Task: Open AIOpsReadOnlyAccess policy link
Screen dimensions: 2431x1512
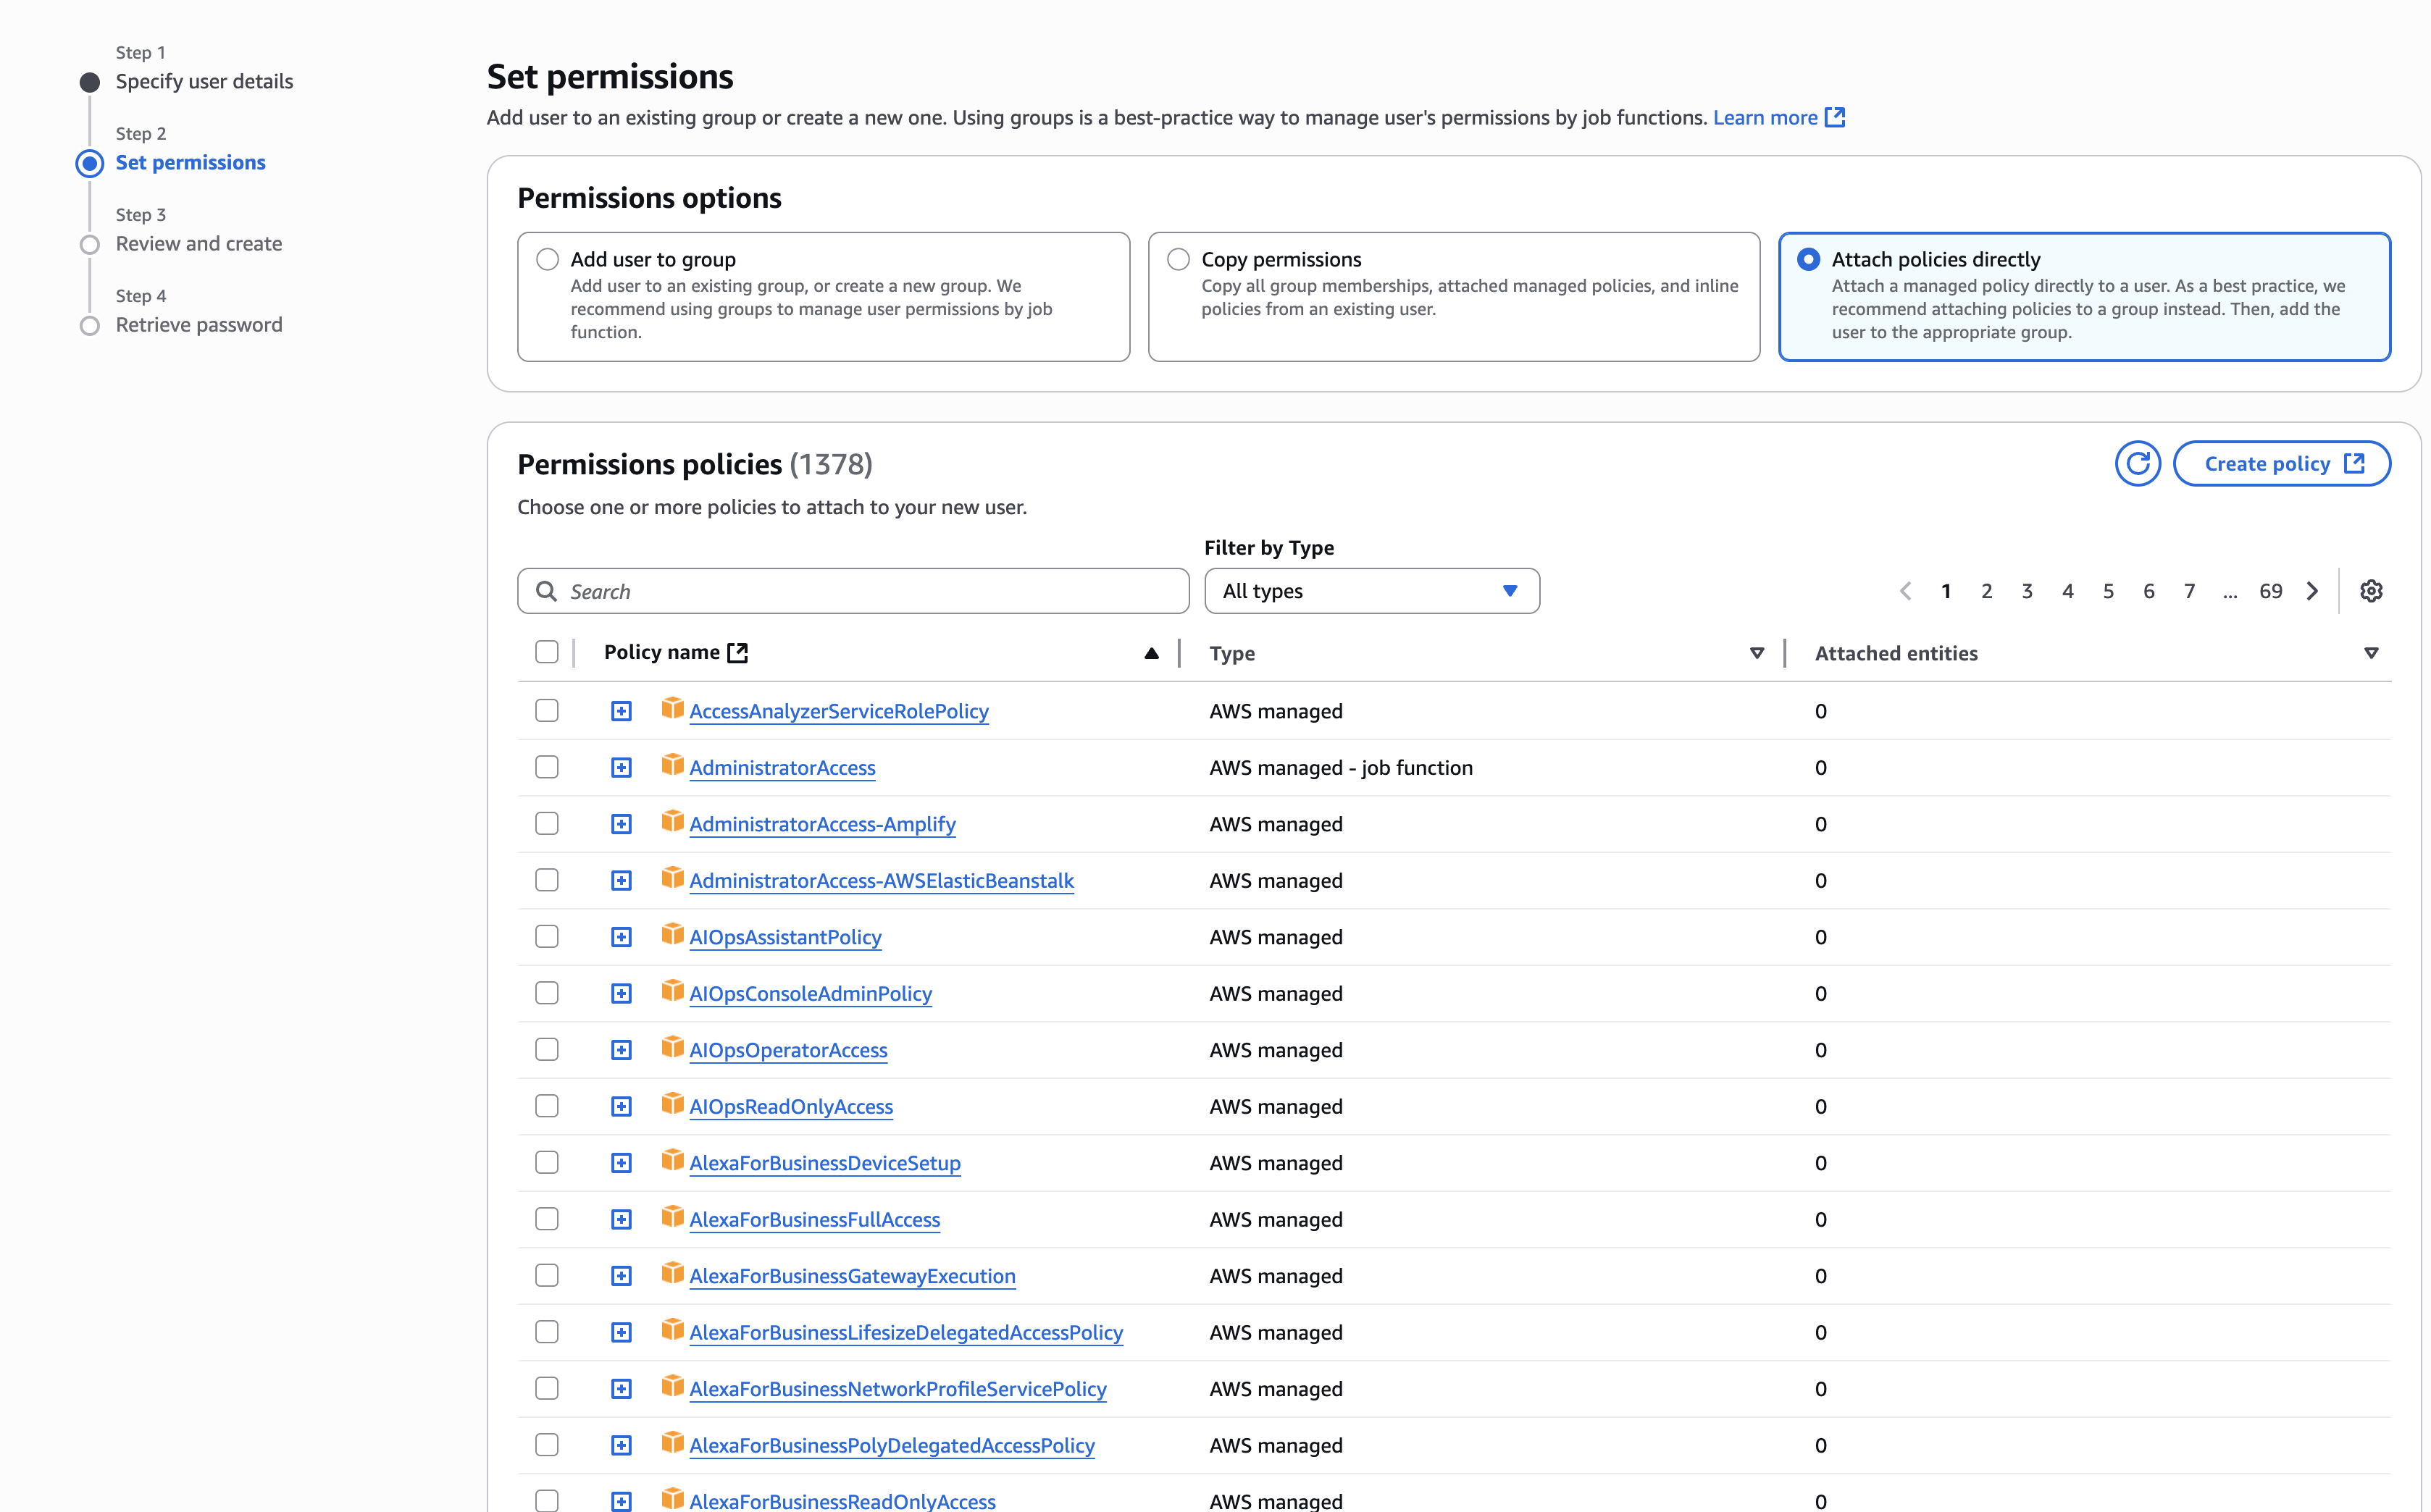Action: 791,1107
